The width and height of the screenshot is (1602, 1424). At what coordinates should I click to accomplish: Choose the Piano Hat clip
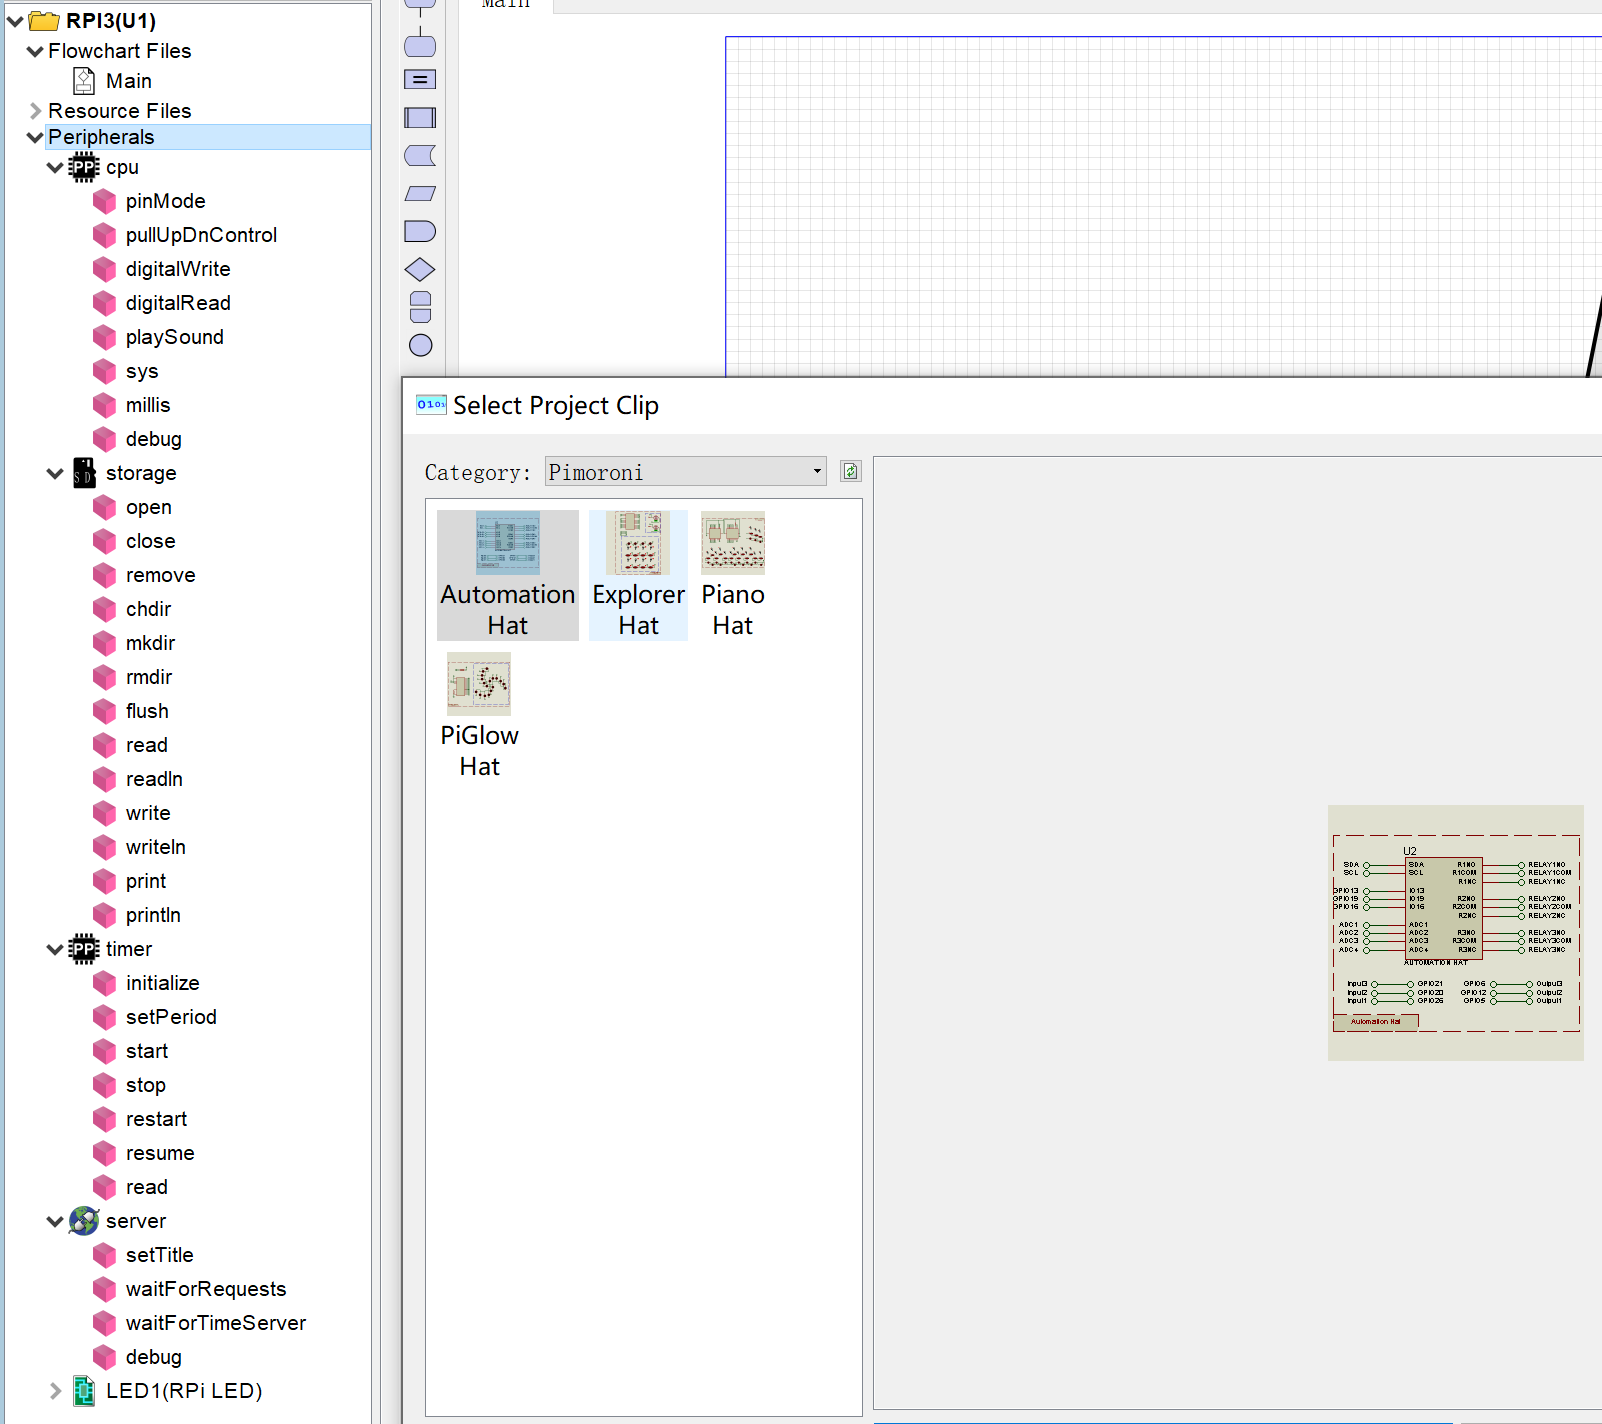coord(733,575)
